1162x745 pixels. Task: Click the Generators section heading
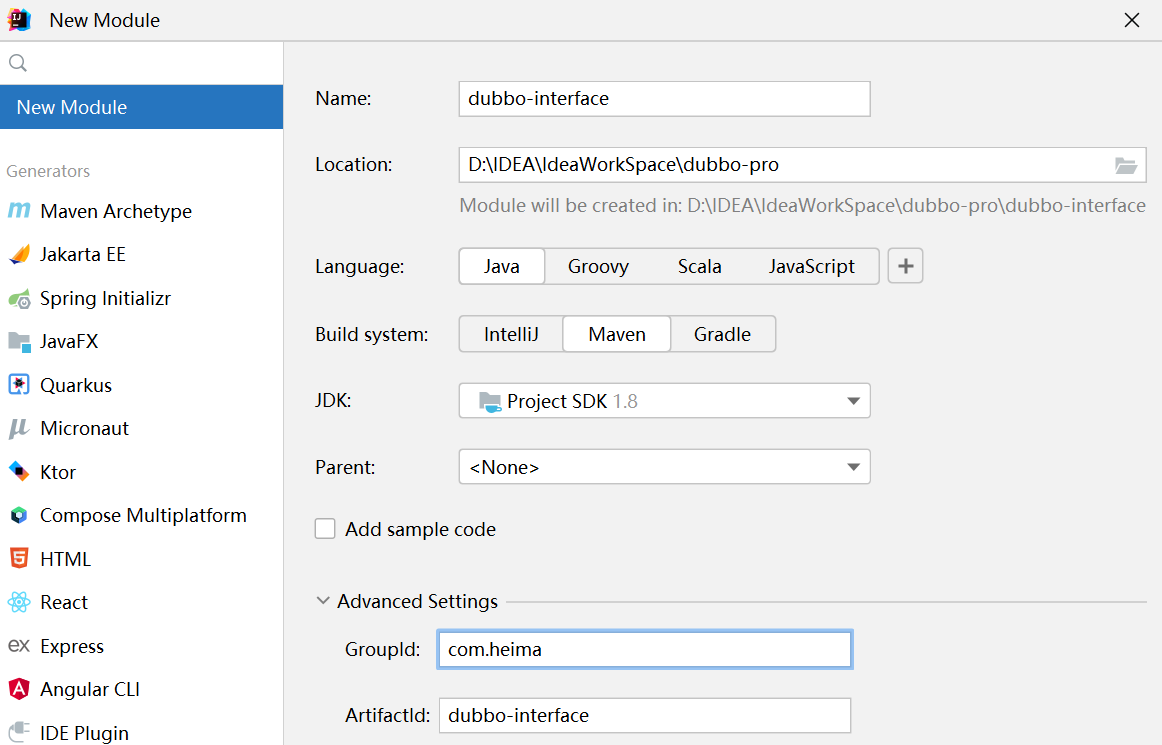(48, 171)
